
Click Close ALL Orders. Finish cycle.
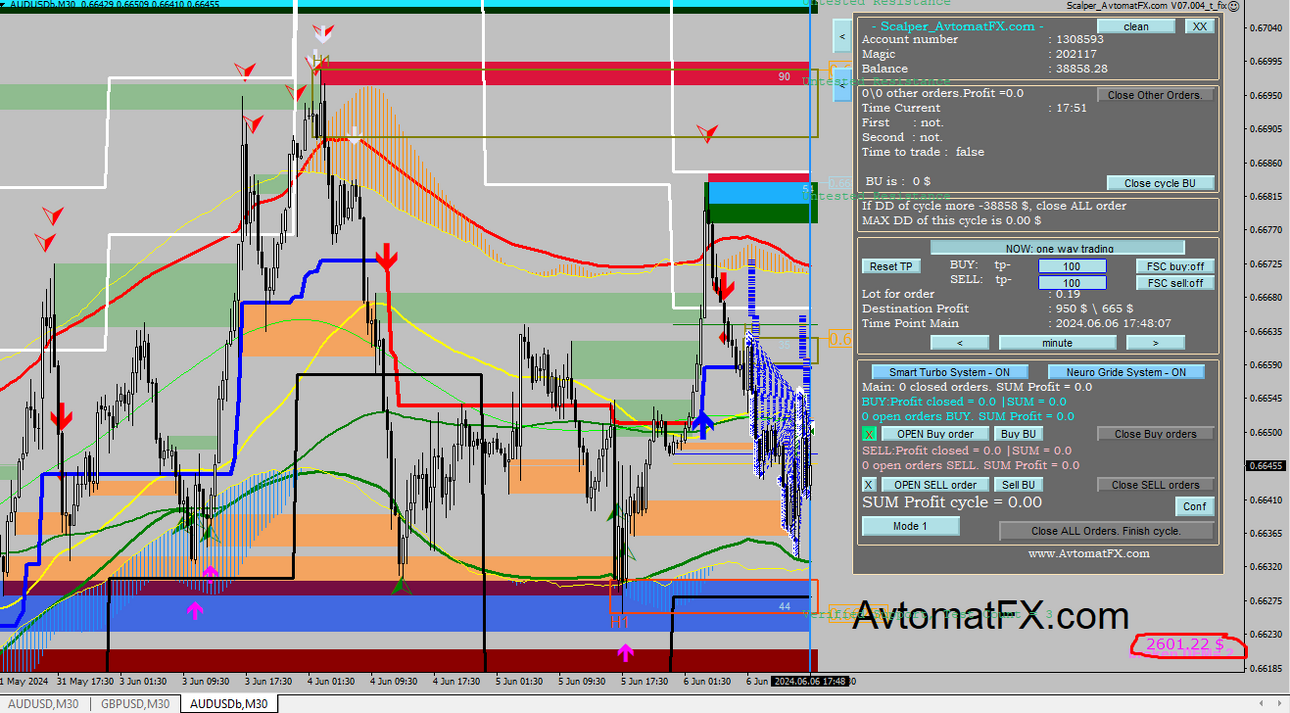coord(1106,531)
